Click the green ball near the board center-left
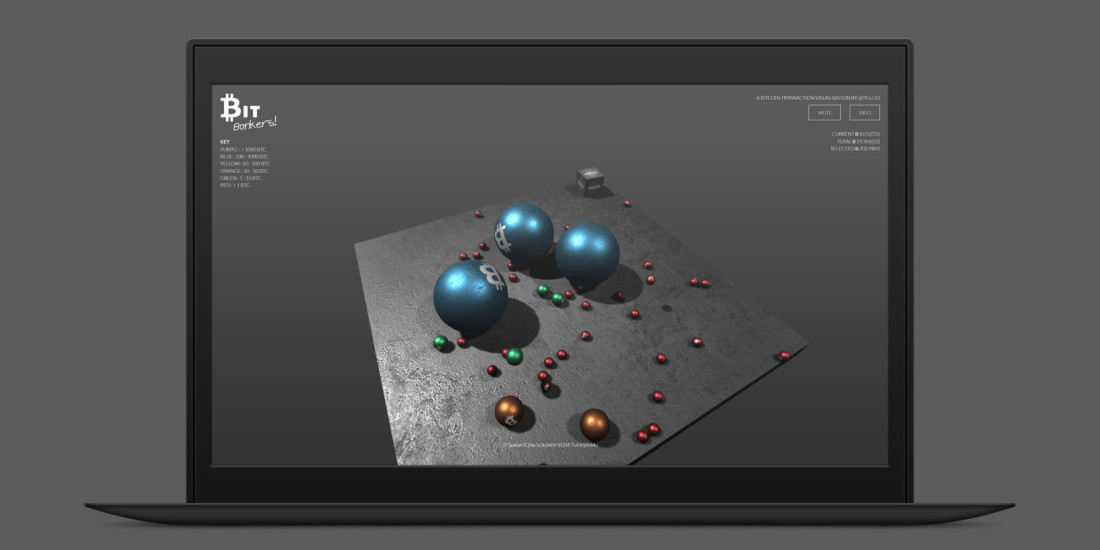The width and height of the screenshot is (1100, 550). [514, 356]
